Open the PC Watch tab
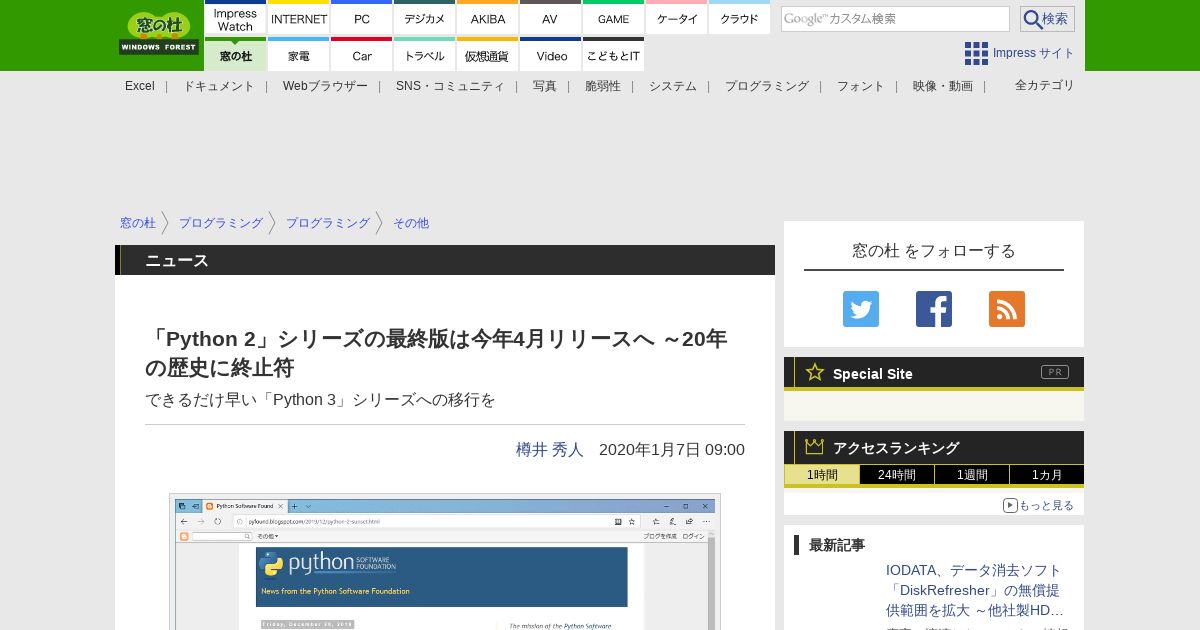Image resolution: width=1200 pixels, height=630 pixels. [x=362, y=18]
